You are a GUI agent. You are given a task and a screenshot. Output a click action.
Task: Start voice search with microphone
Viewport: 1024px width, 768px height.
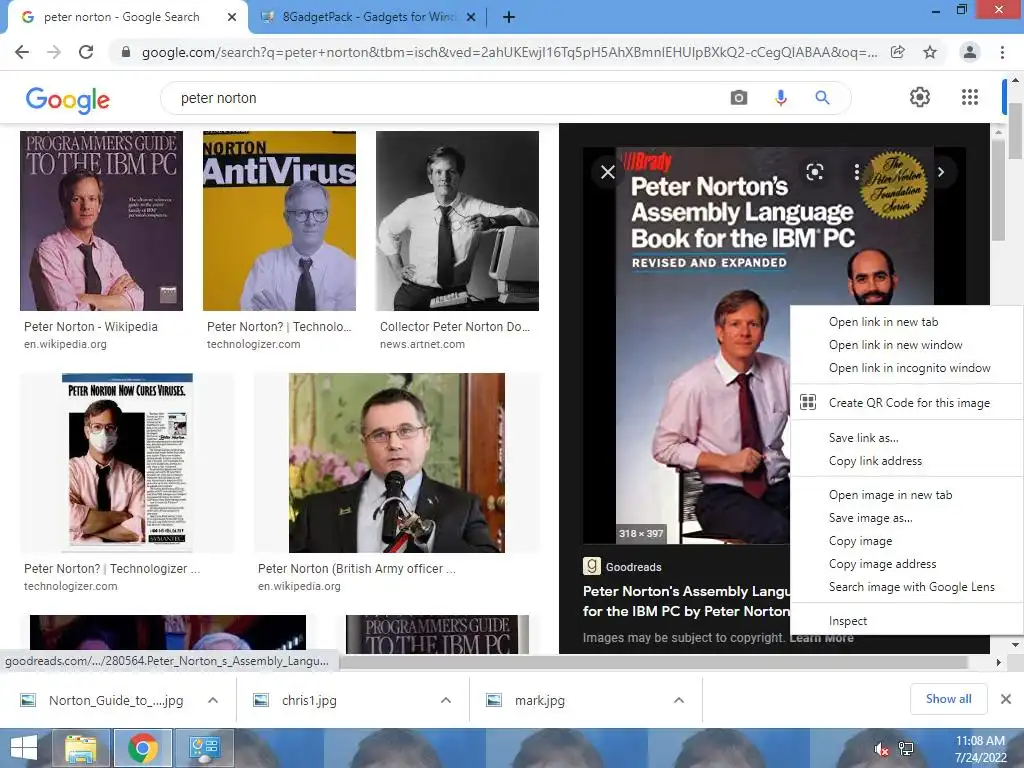pos(780,98)
